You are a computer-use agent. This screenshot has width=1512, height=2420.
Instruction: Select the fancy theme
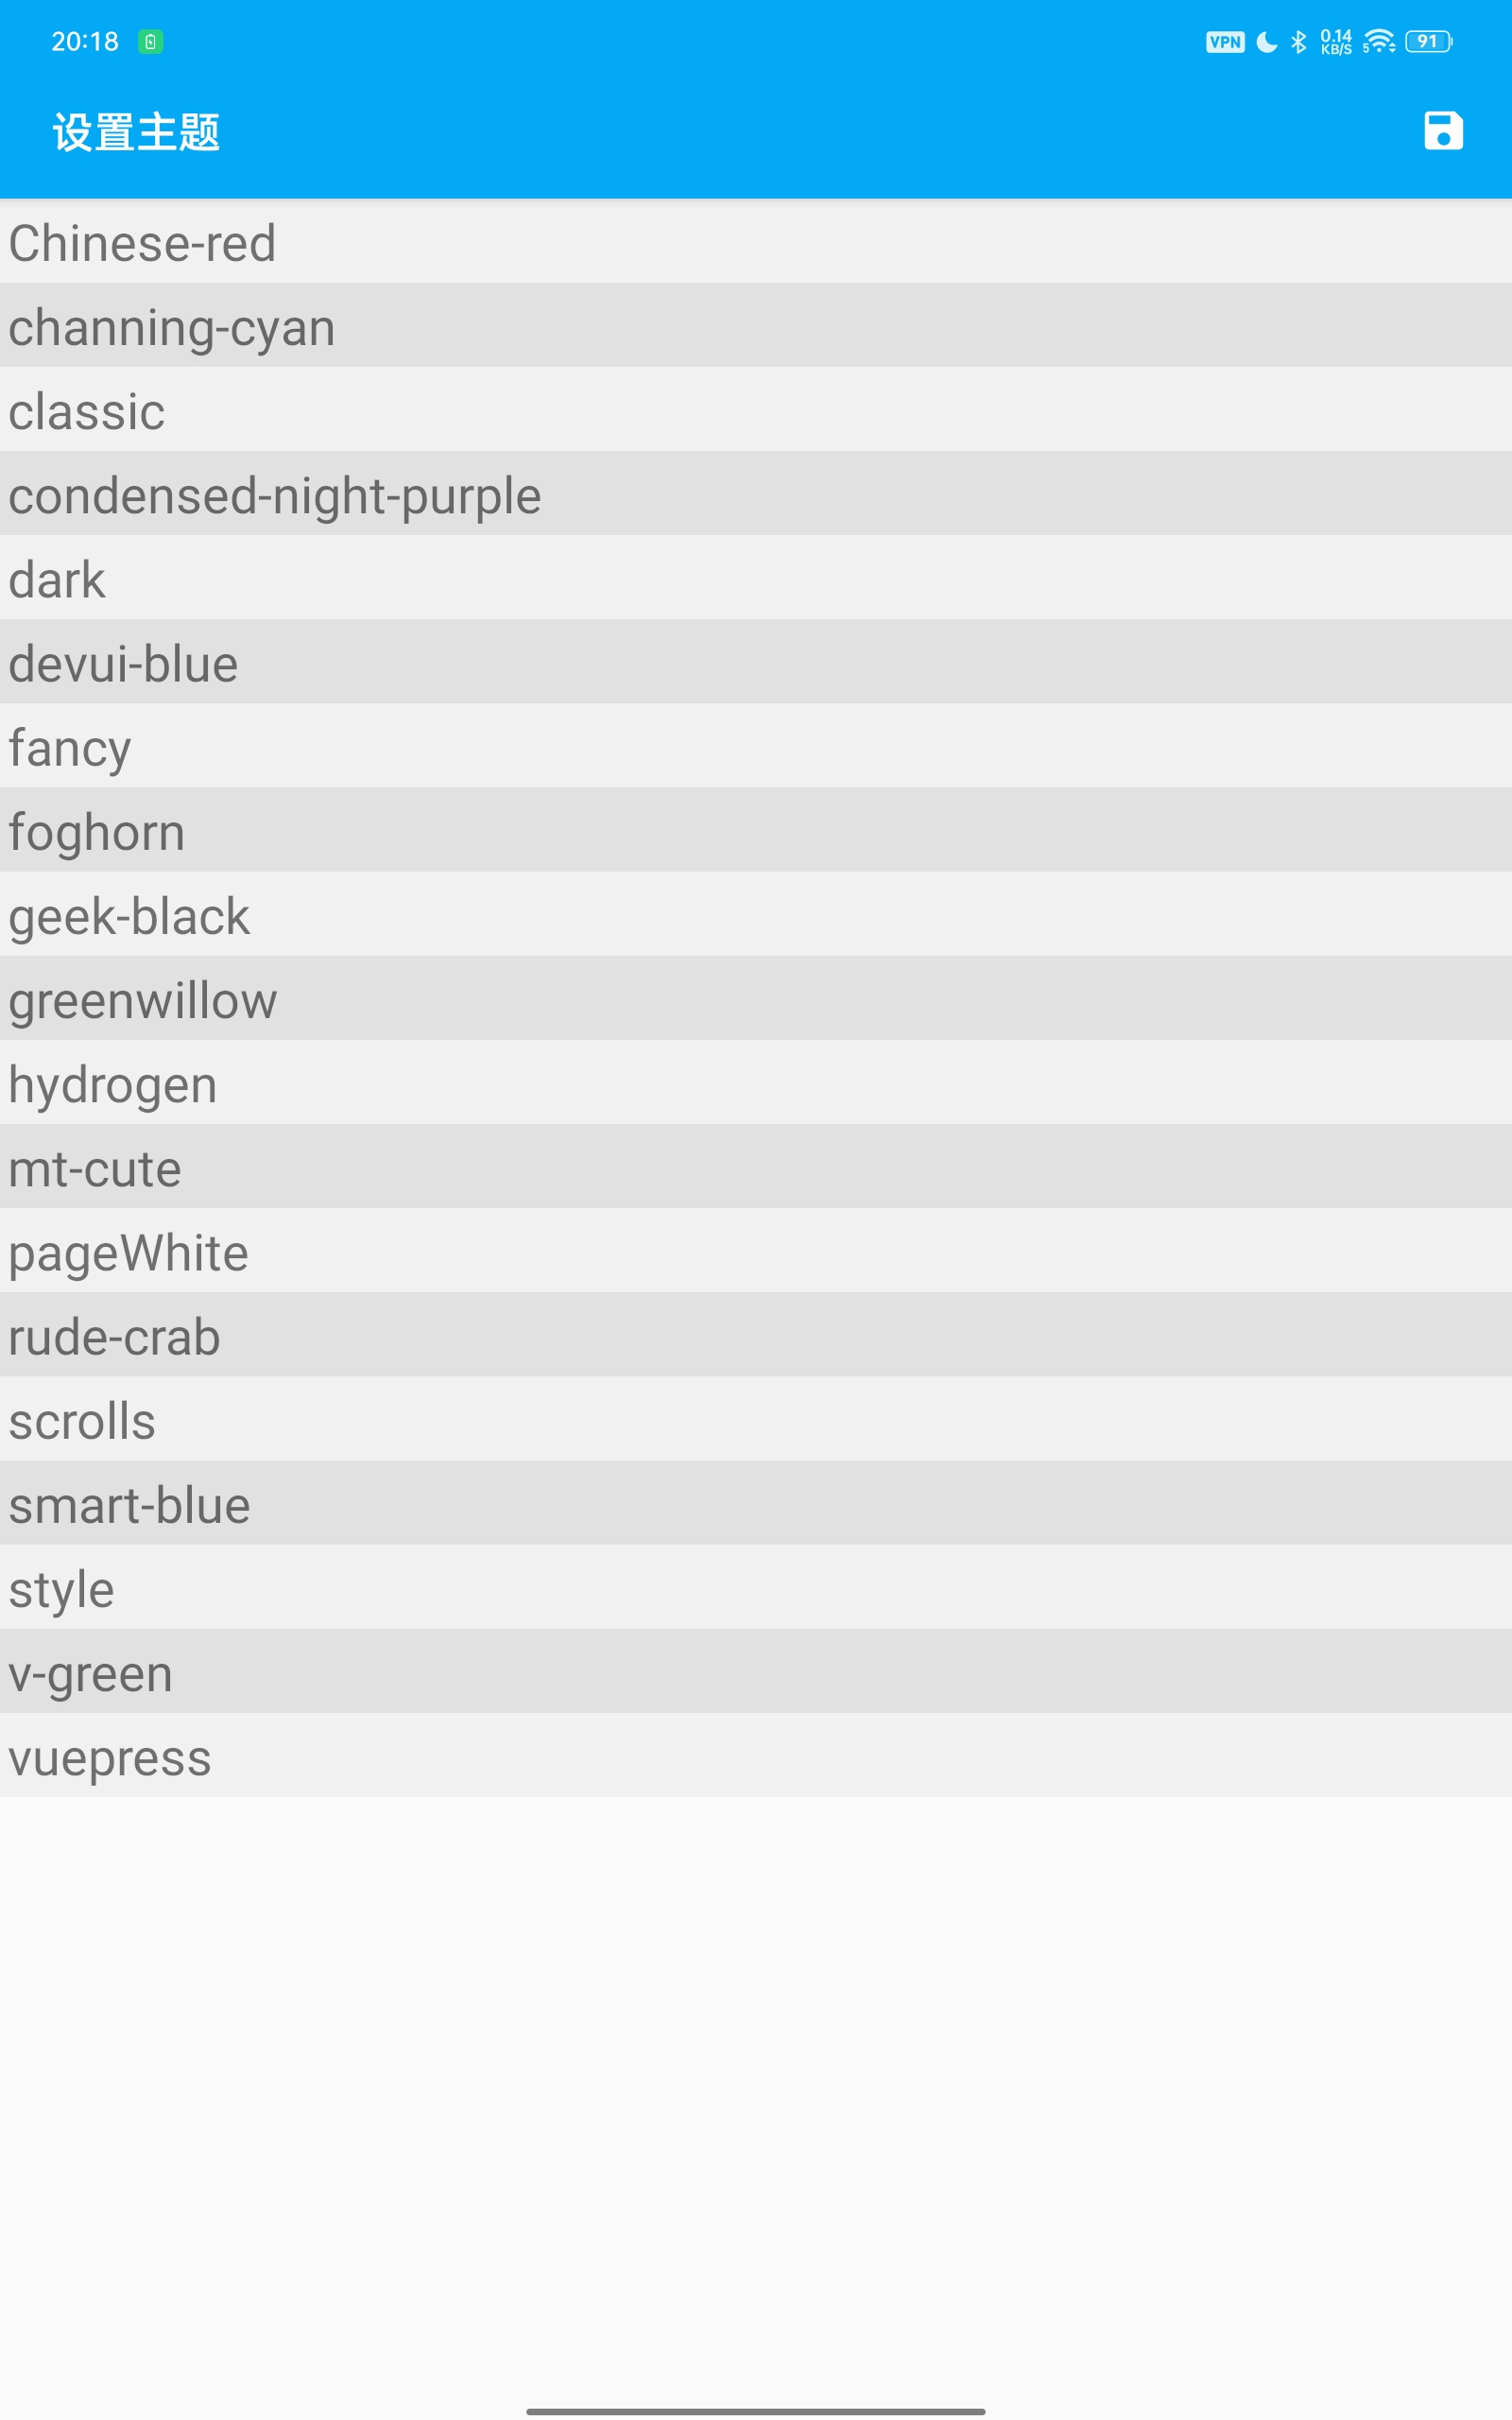756,745
